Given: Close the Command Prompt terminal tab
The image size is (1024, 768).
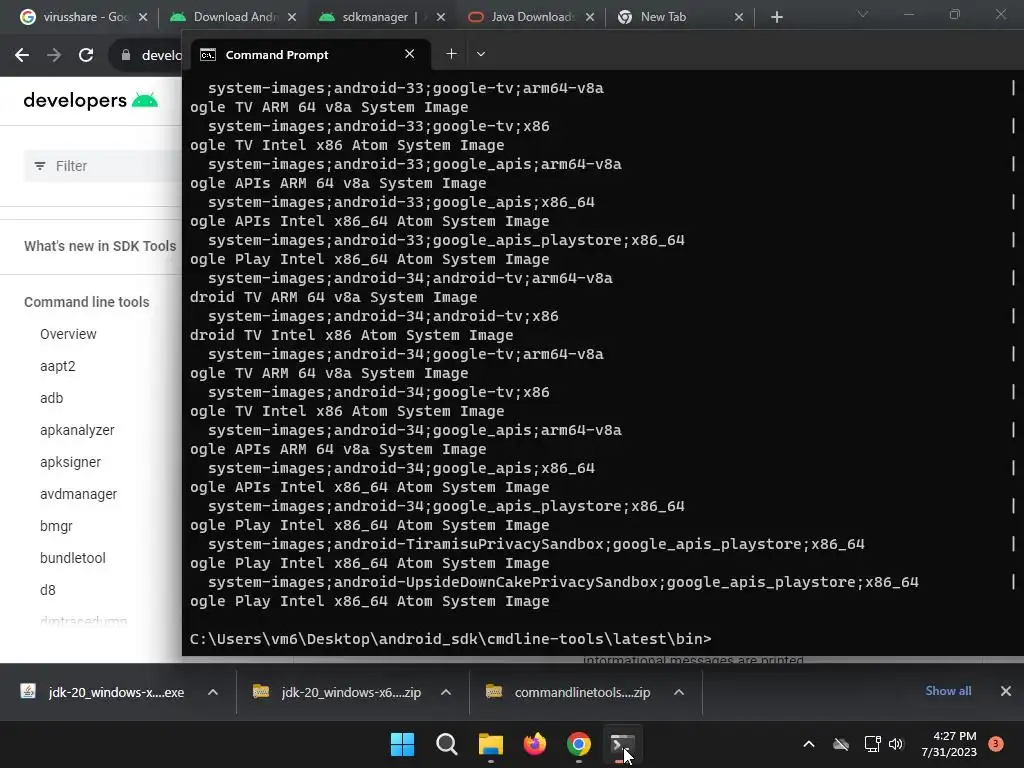Looking at the screenshot, I should point(409,54).
